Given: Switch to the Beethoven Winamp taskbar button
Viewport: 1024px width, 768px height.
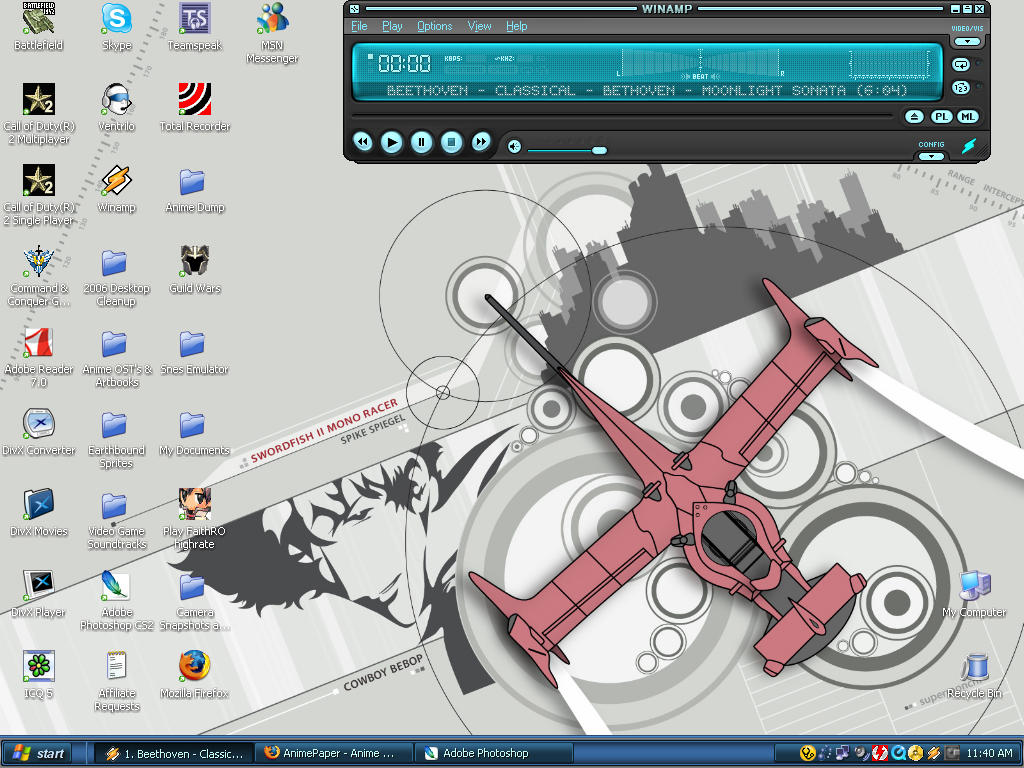Looking at the screenshot, I should [174, 754].
